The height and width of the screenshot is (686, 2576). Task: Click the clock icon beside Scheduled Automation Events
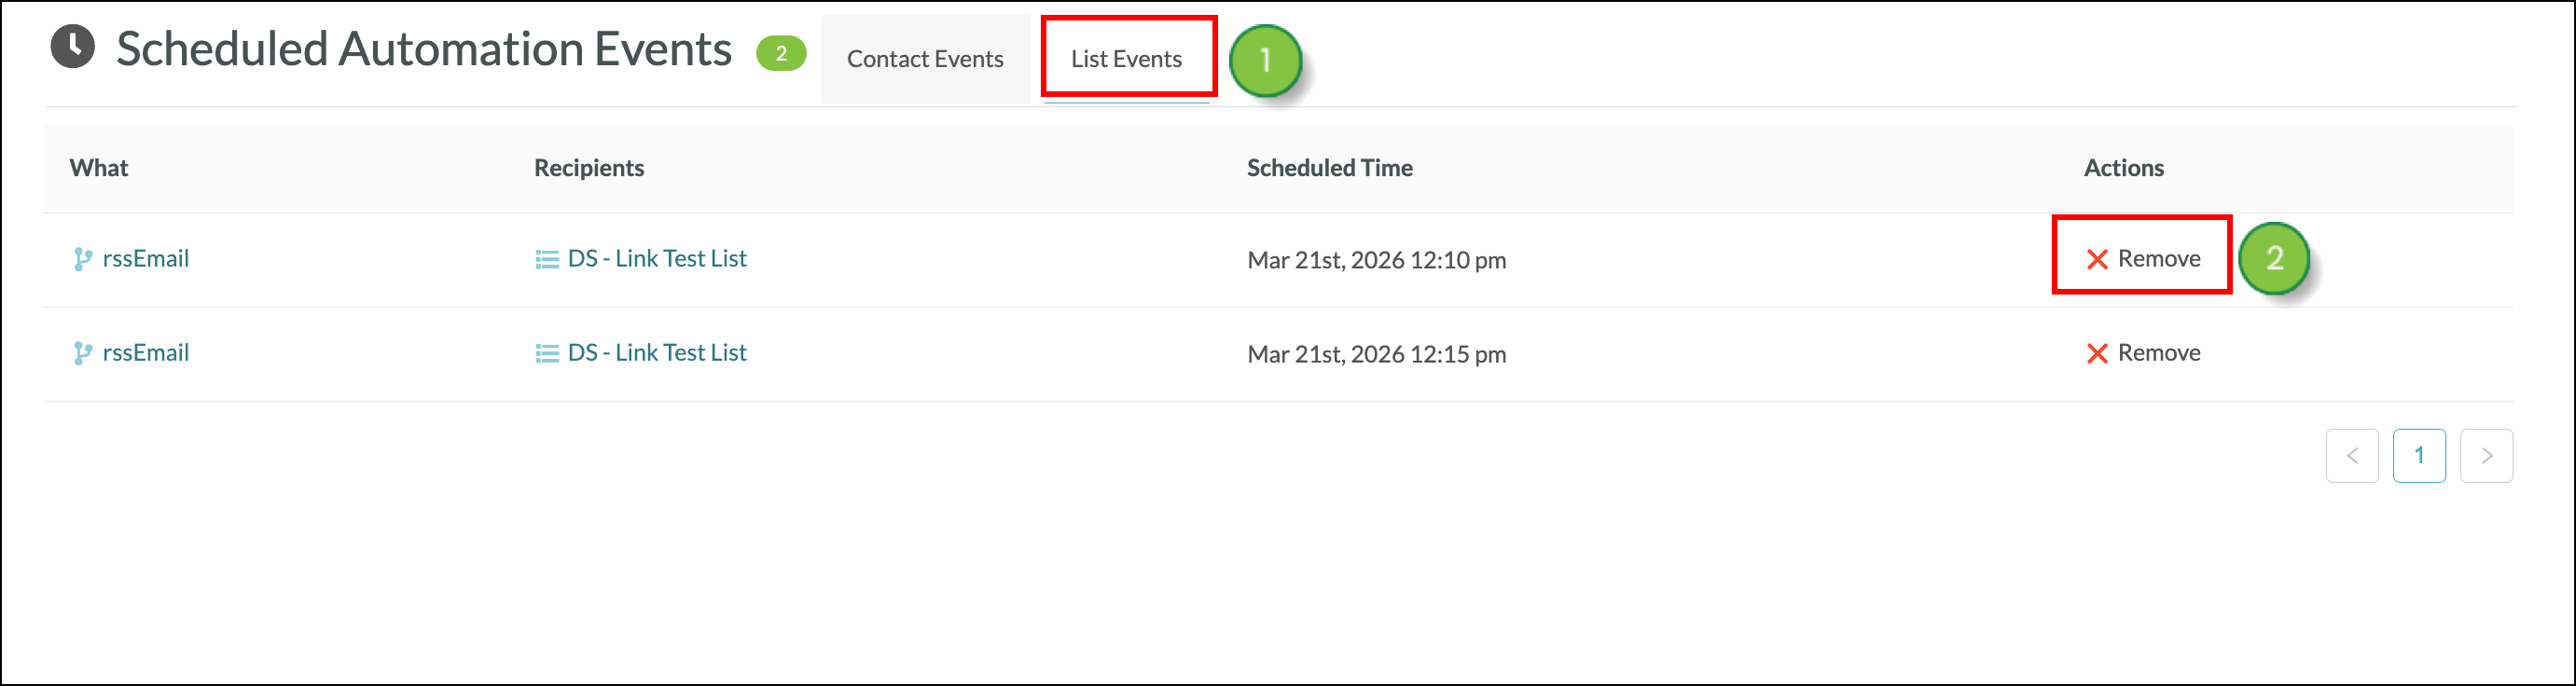coord(72,47)
